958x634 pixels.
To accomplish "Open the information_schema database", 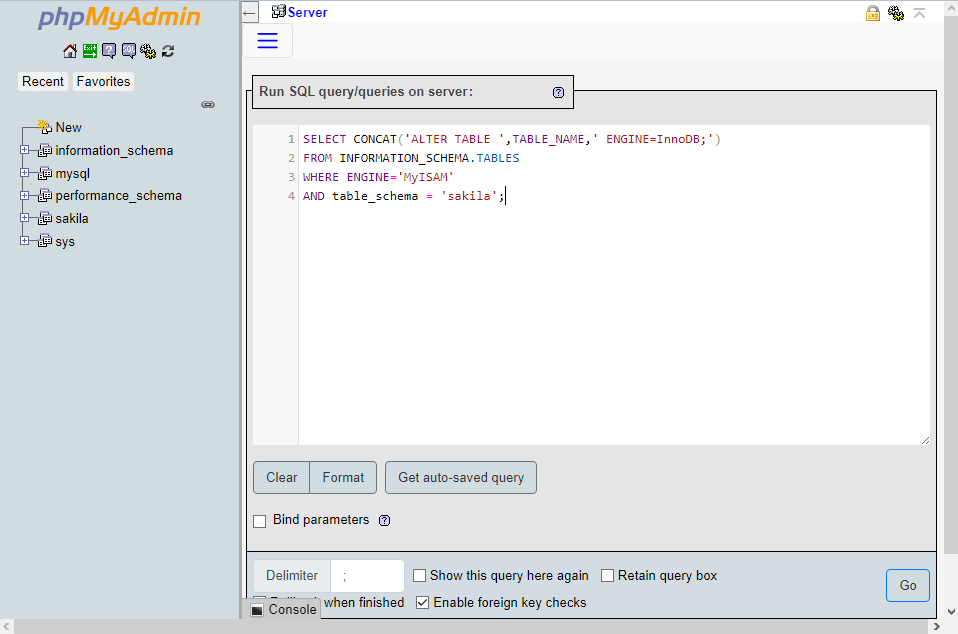I will (x=114, y=150).
